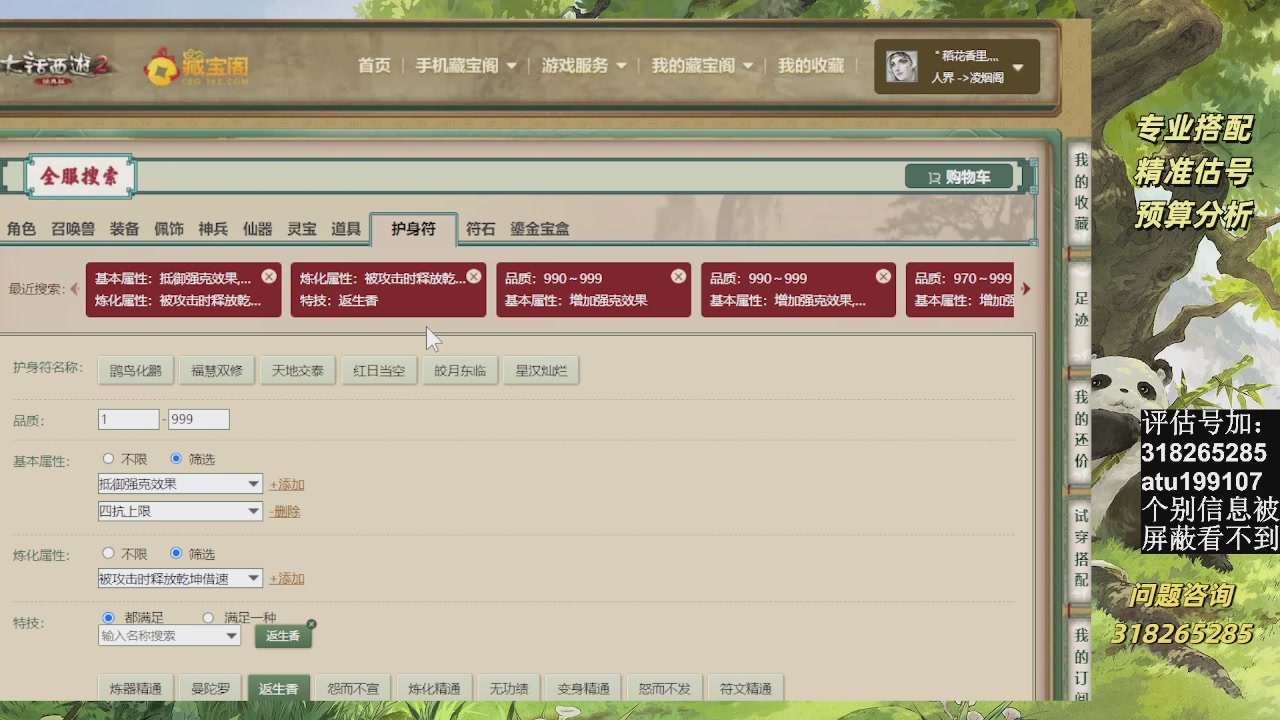Open the 购物车 shopping cart
1280x720 pixels.
coord(957,176)
